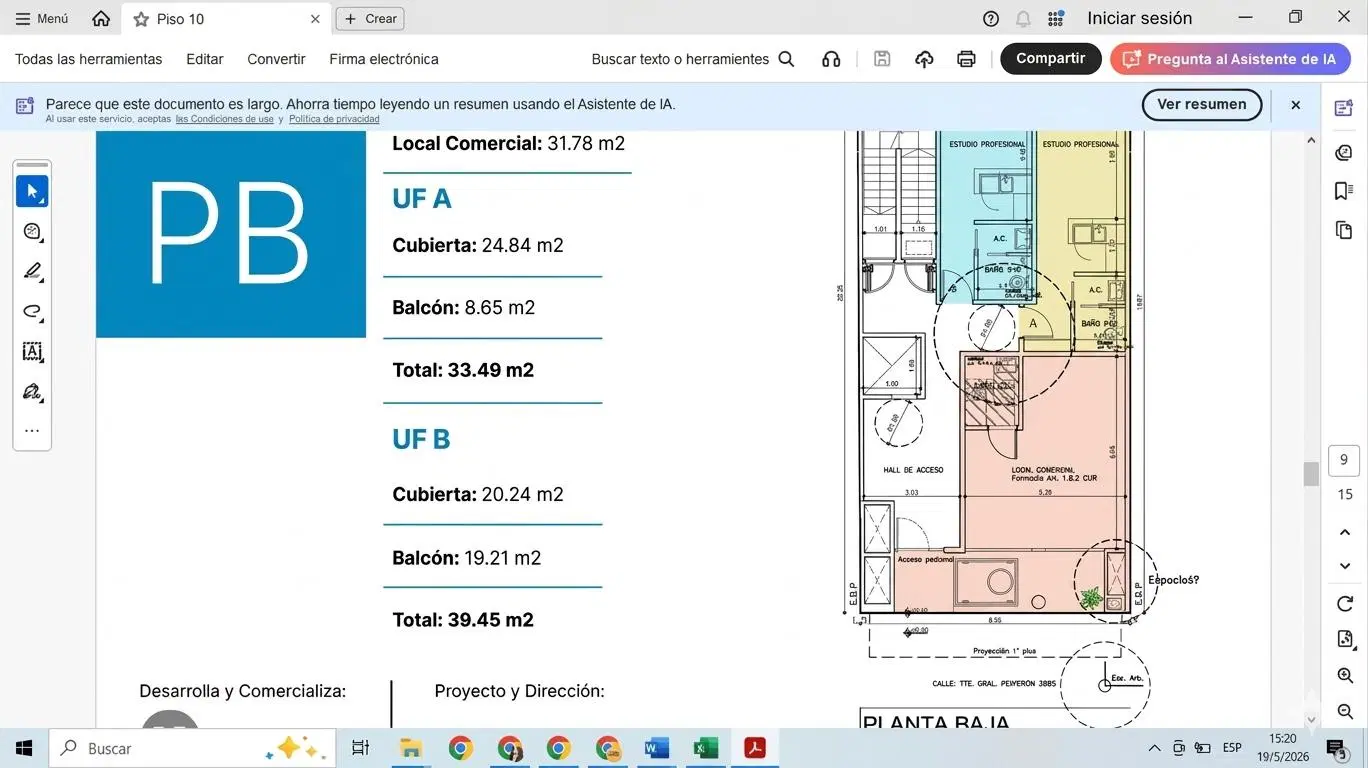Image resolution: width=1368 pixels, height=768 pixels.
Task: Close the Piso 10 tab
Action: (x=315, y=19)
